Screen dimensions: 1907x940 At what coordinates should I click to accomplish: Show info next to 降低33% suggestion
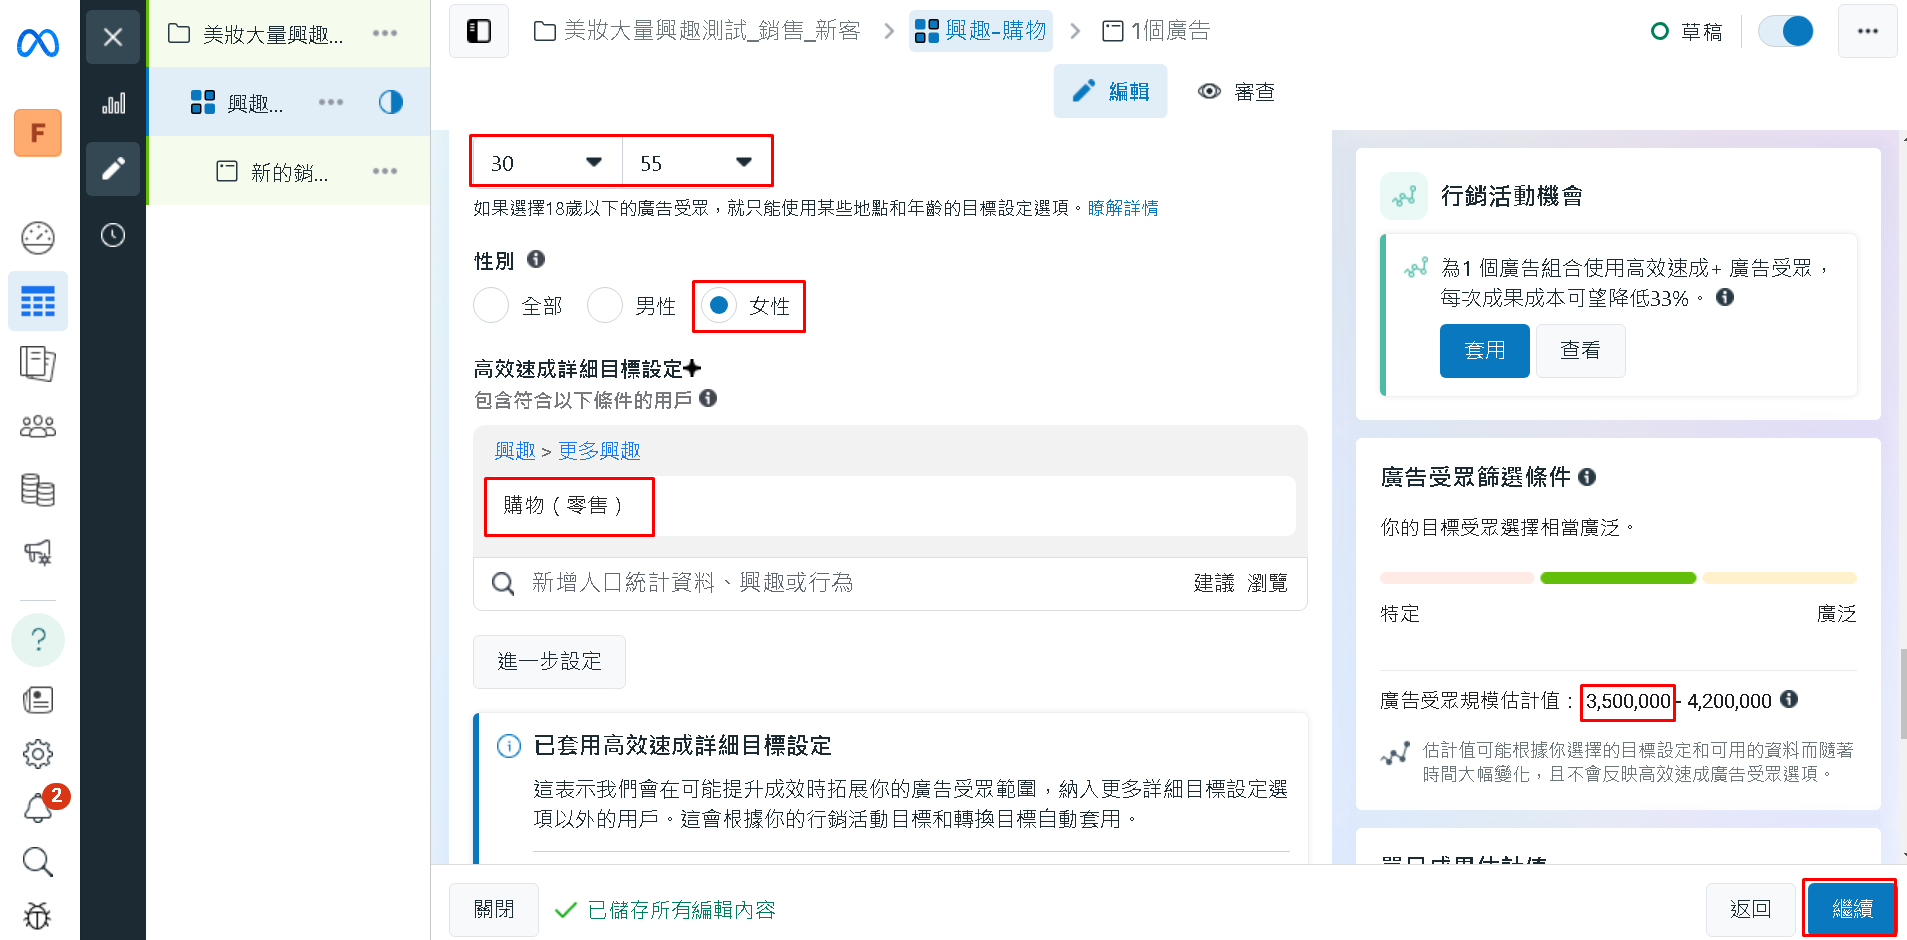(x=1725, y=297)
